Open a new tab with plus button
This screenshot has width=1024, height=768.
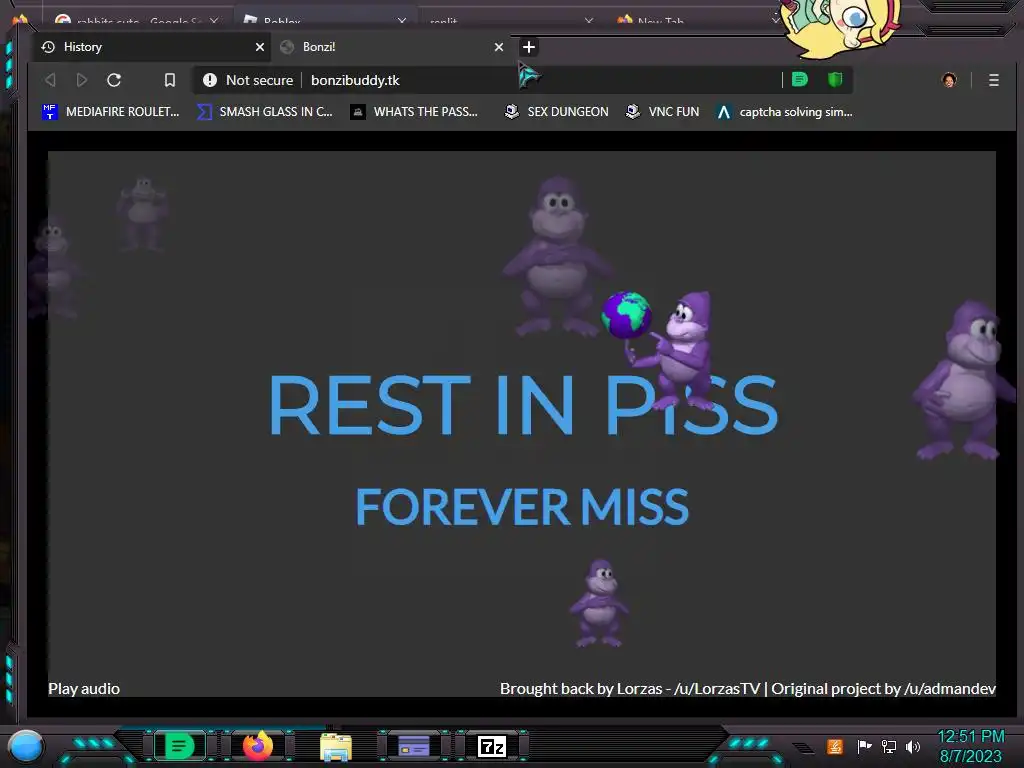pos(529,47)
